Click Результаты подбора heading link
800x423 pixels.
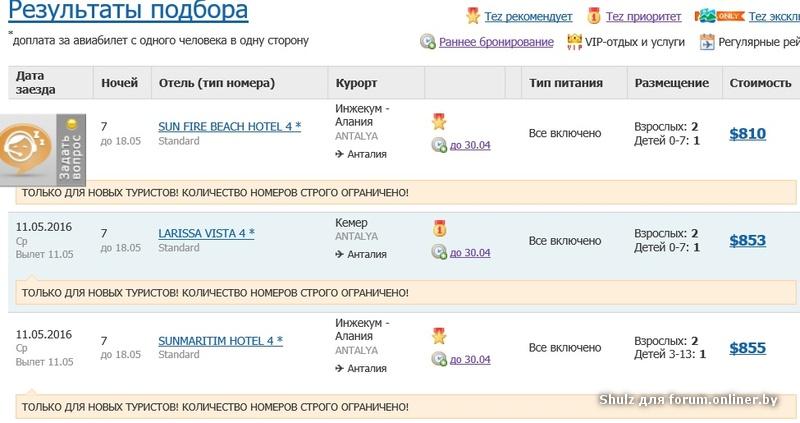(128, 10)
